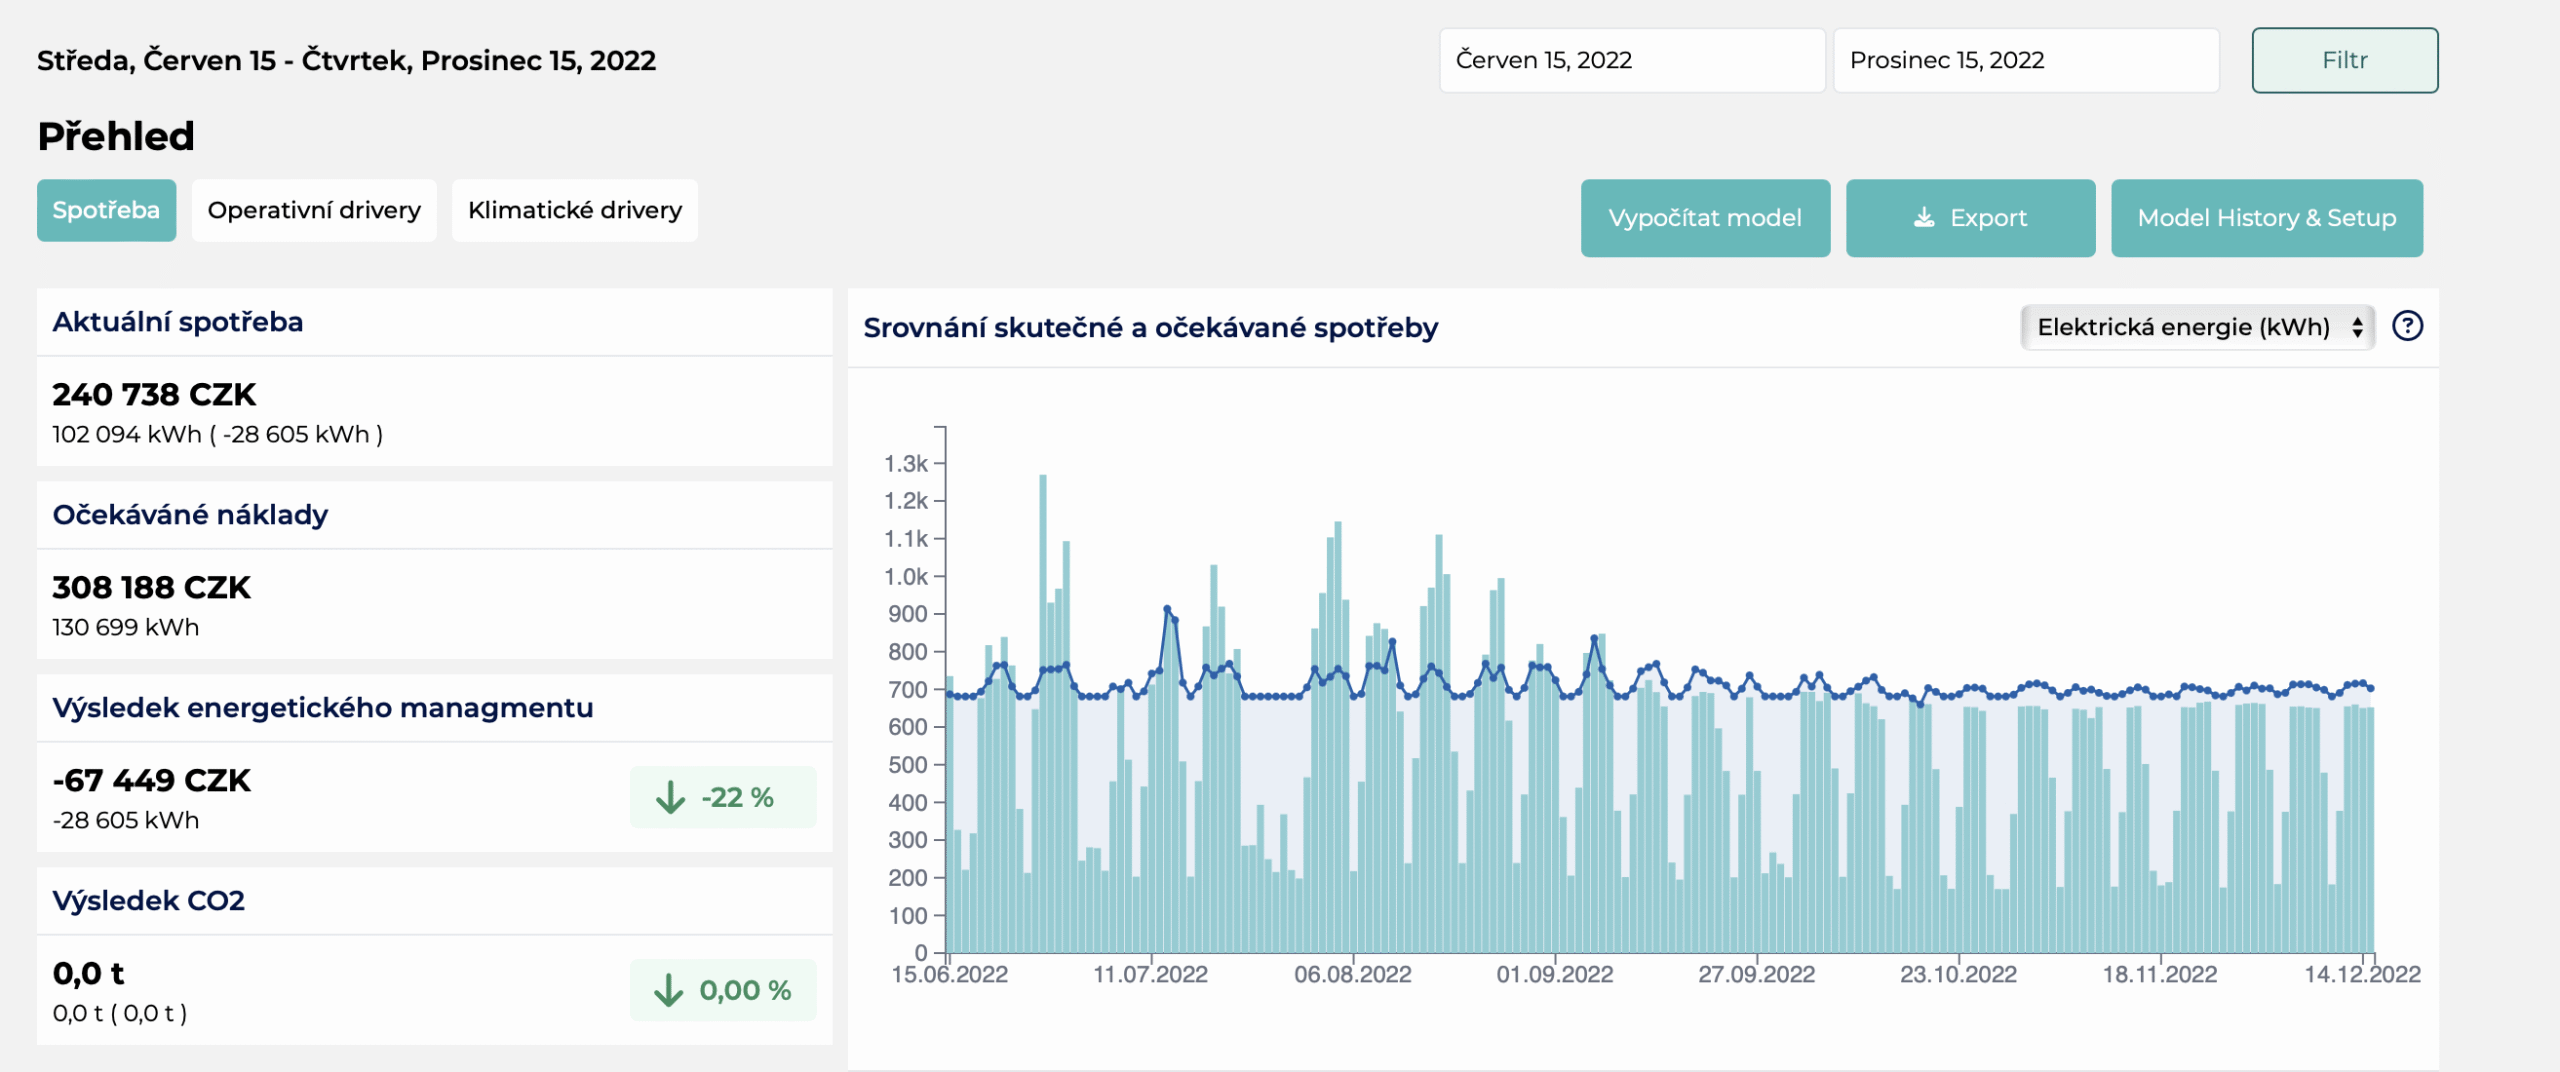Click the download icon on Export button
Screen dimensions: 2560x1072
pyautogui.click(x=1924, y=217)
